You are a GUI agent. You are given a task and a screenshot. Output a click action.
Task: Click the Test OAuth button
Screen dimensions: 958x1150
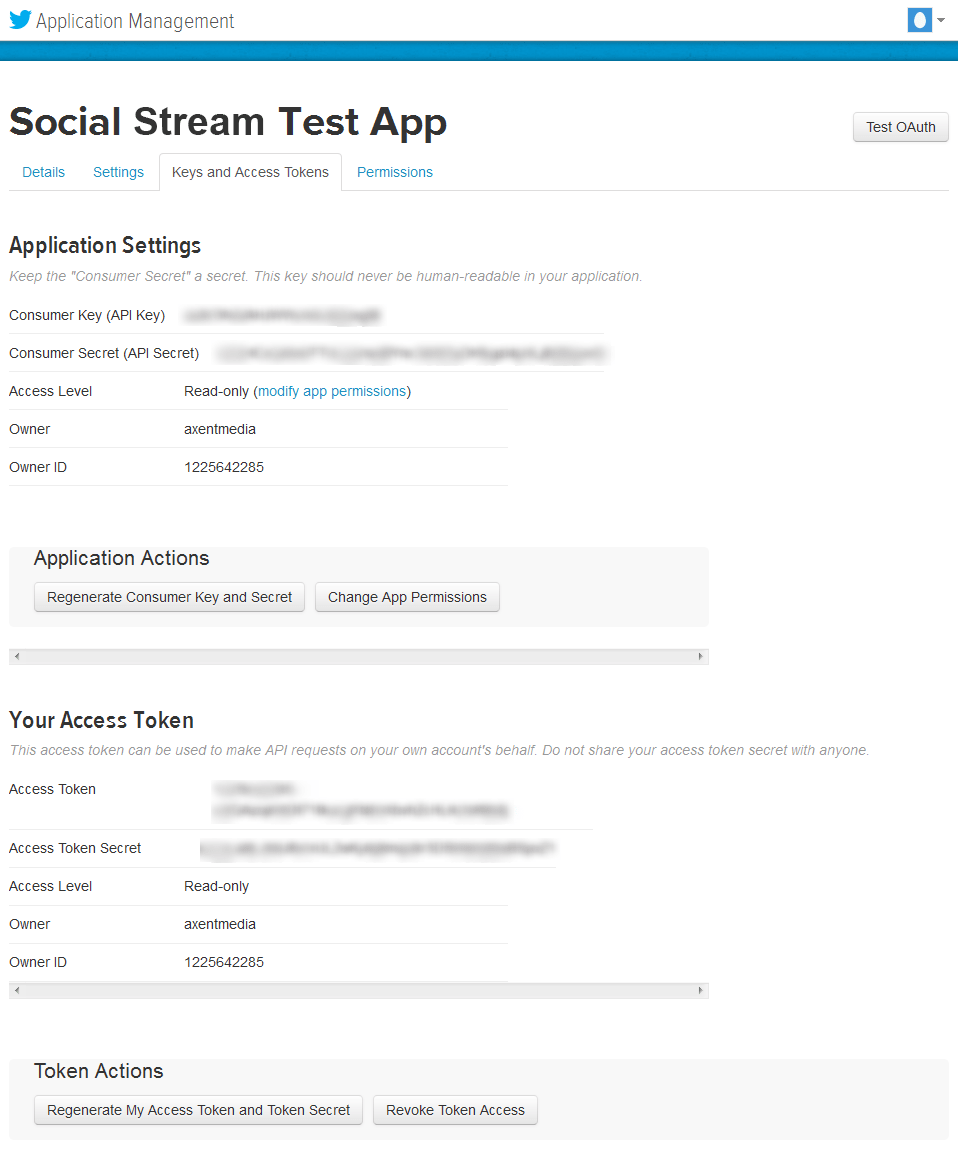[900, 127]
